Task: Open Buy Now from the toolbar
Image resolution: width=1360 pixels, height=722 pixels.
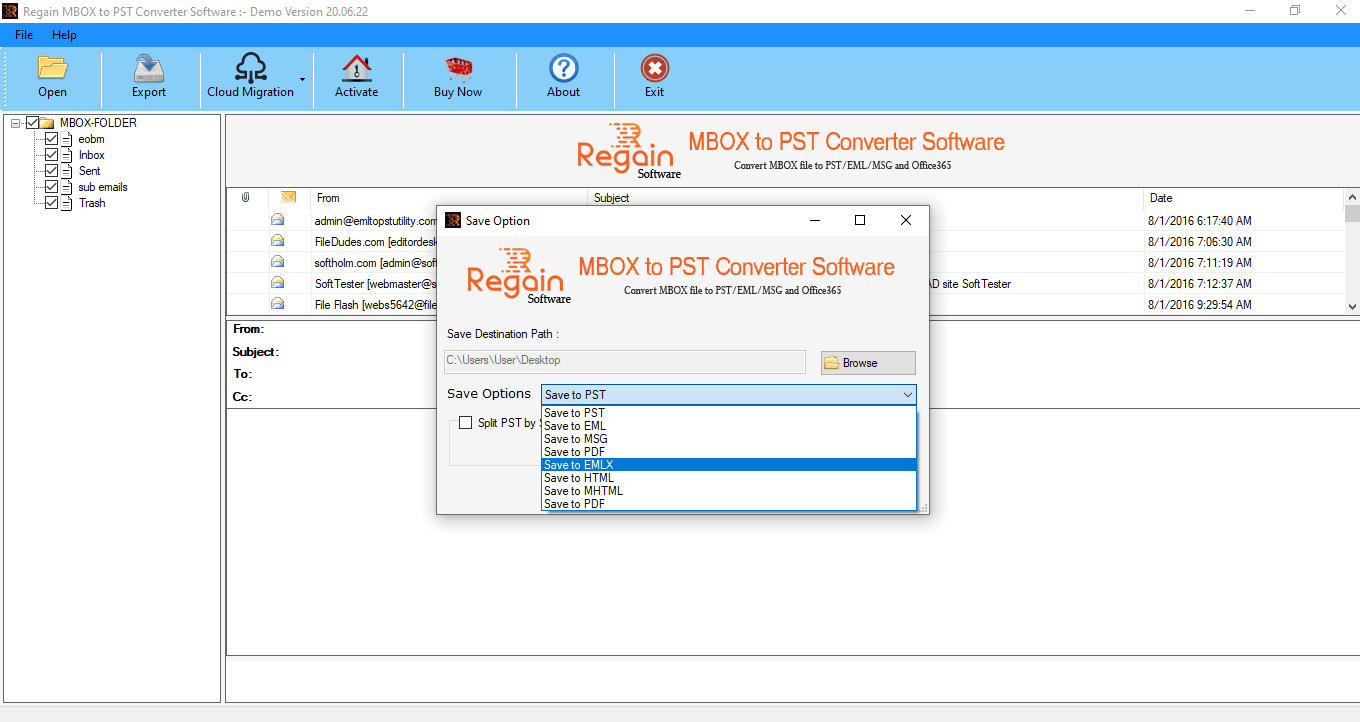Action: 459,77
